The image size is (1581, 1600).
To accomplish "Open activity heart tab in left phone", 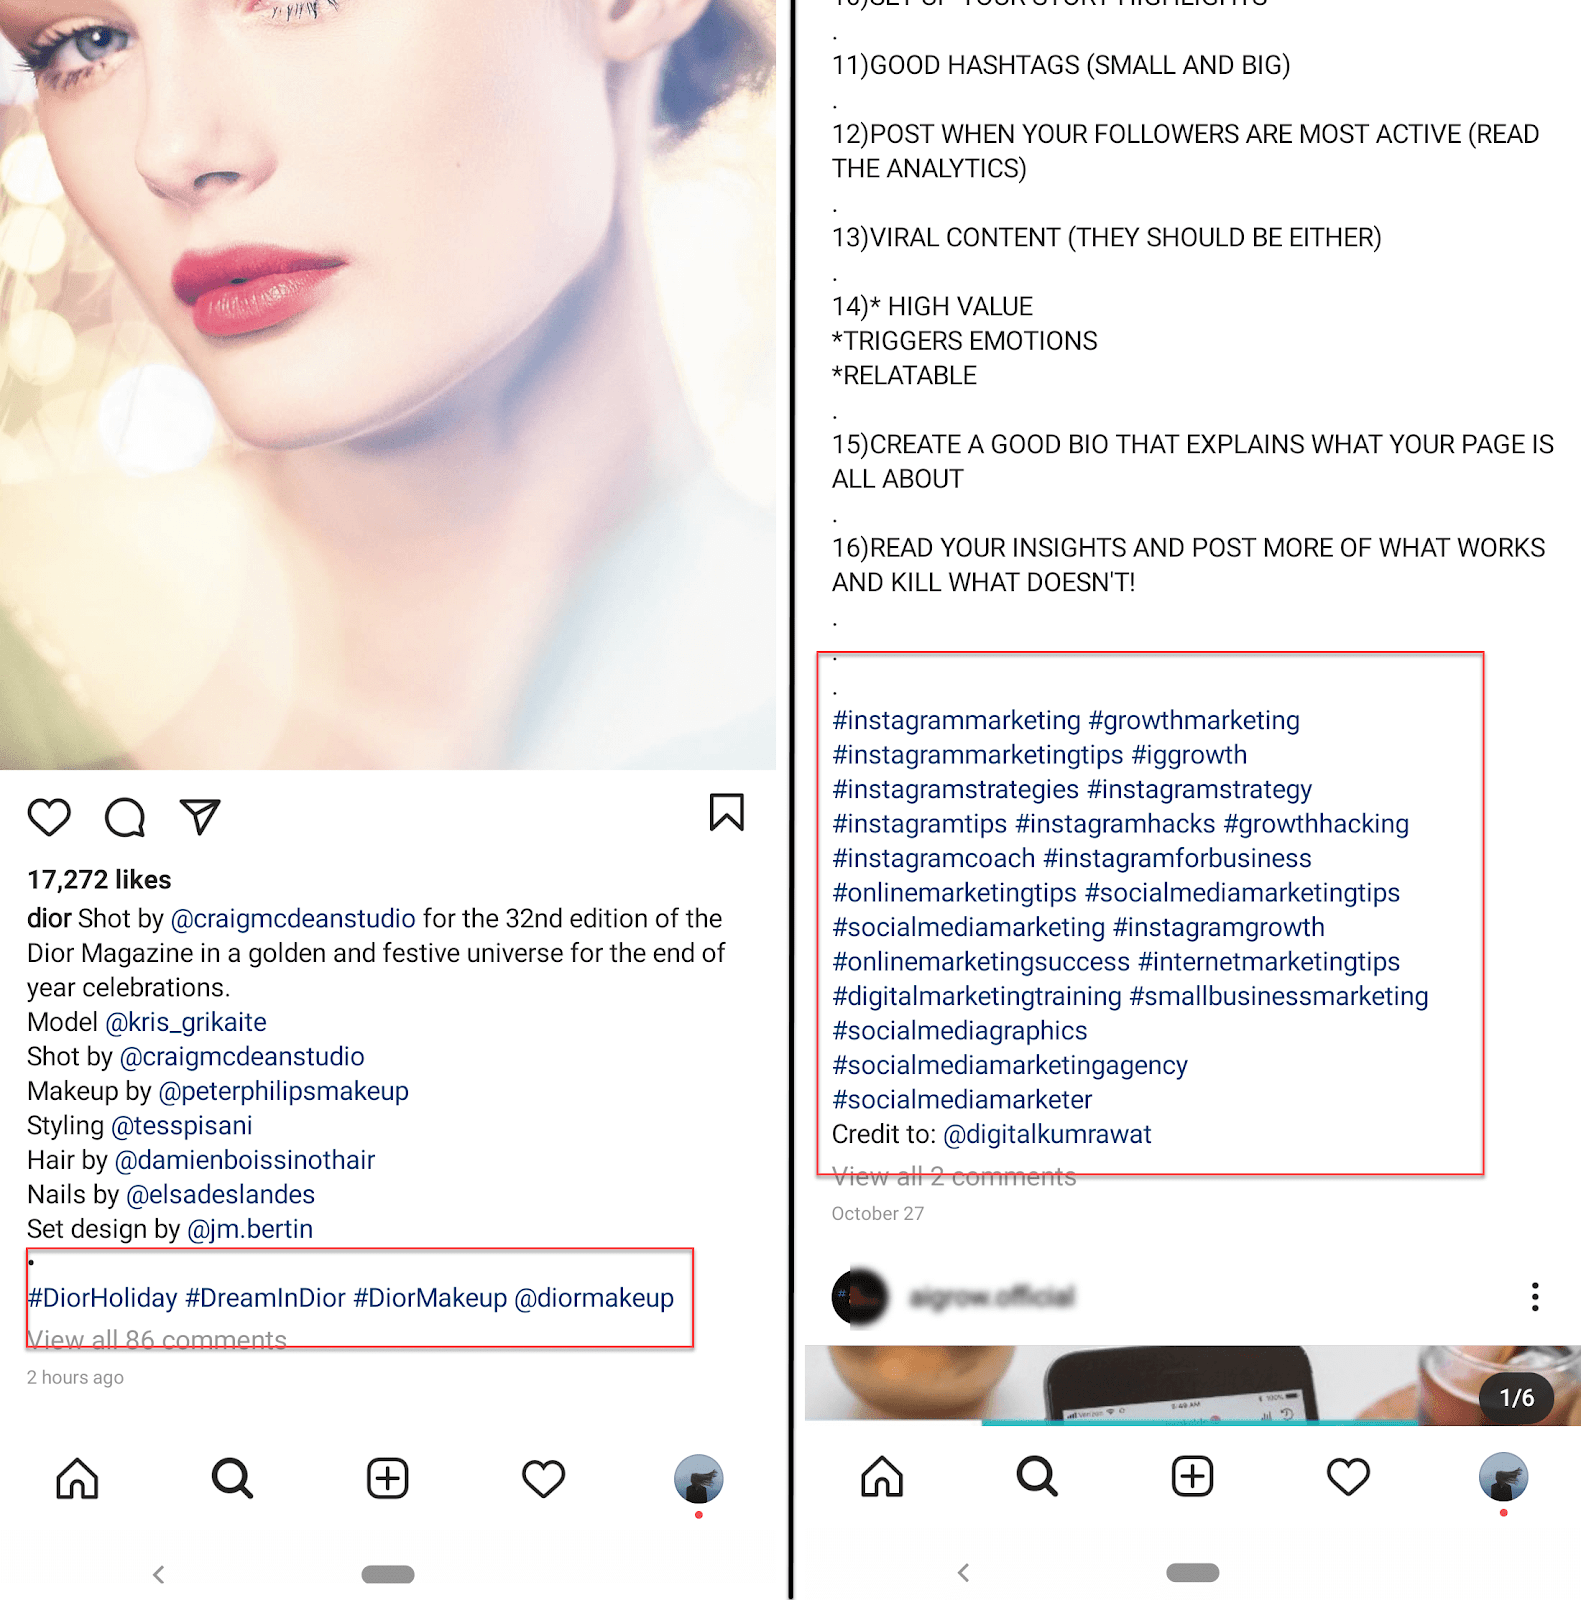I will click(x=543, y=1478).
